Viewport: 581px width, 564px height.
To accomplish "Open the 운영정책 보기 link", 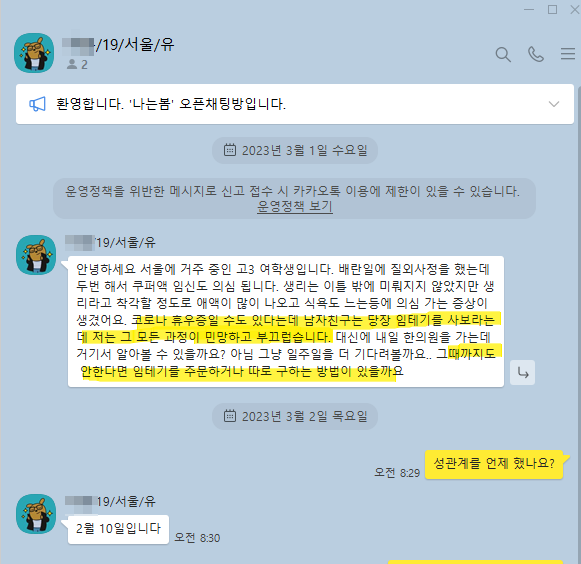I will point(295,206).
